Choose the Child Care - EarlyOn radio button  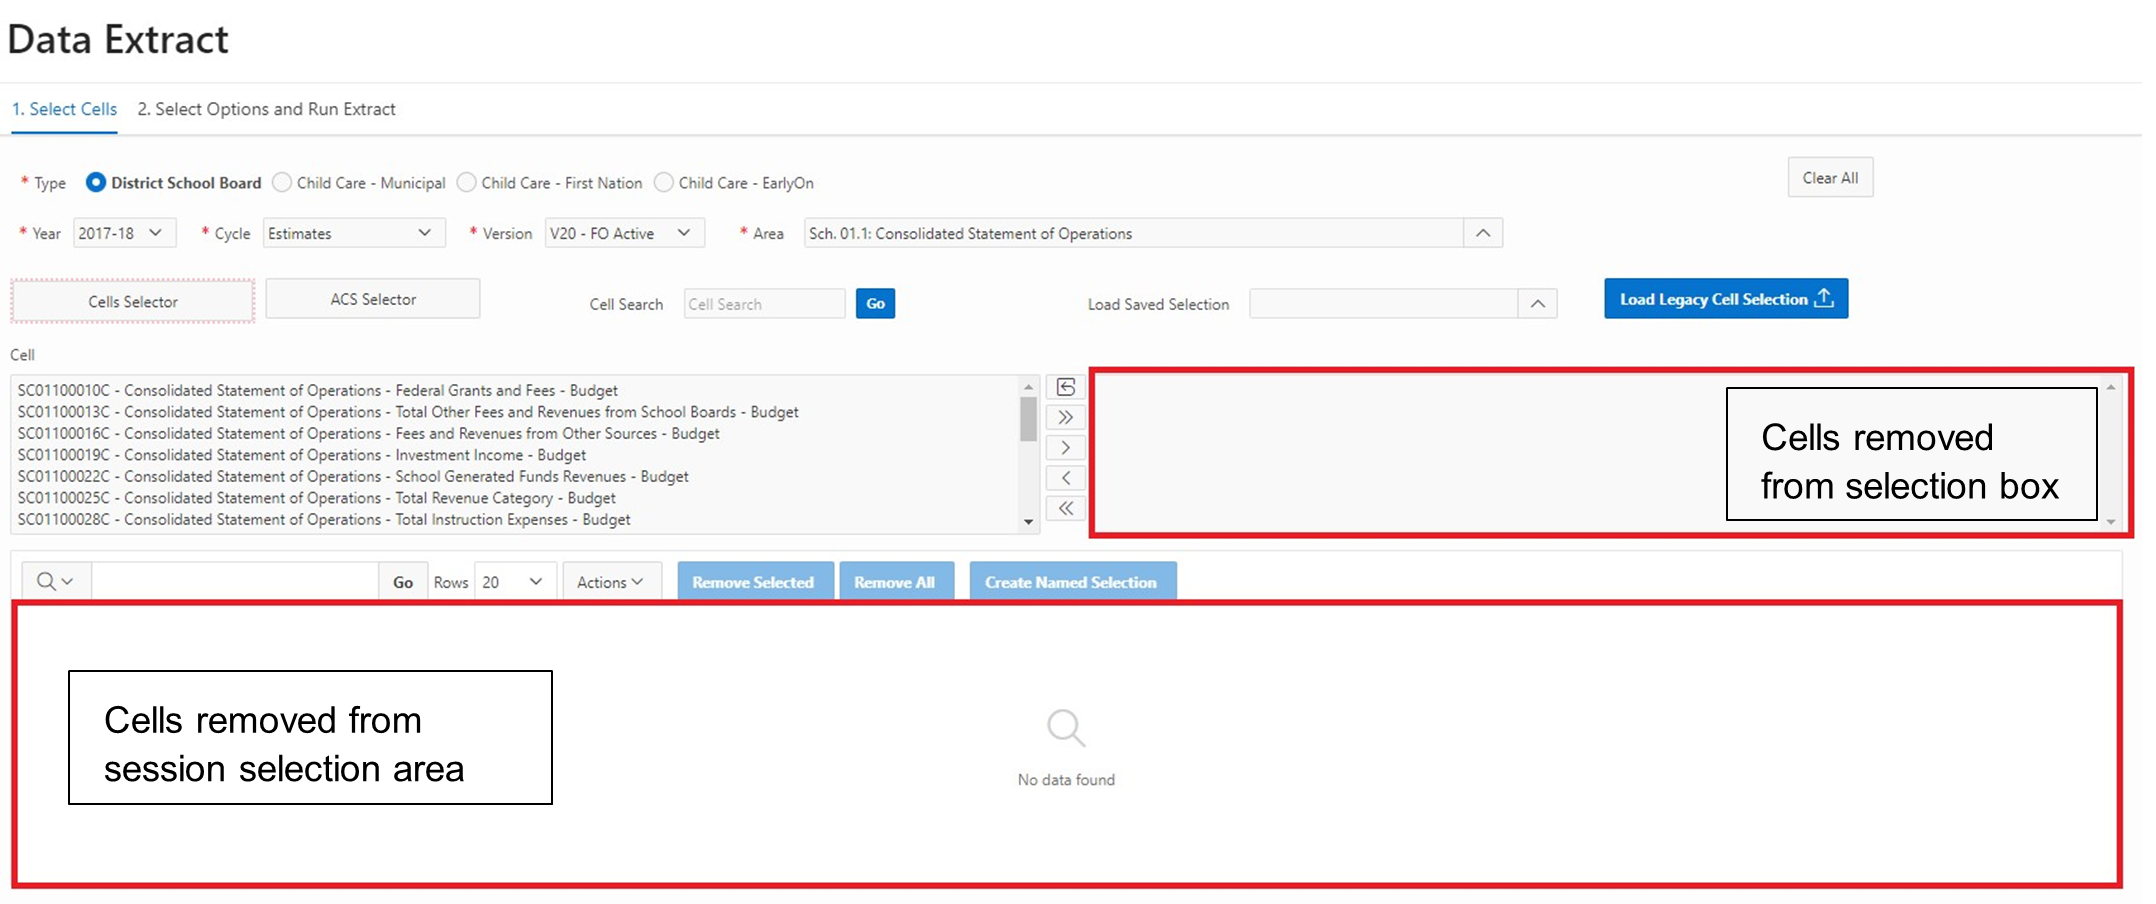(x=664, y=183)
